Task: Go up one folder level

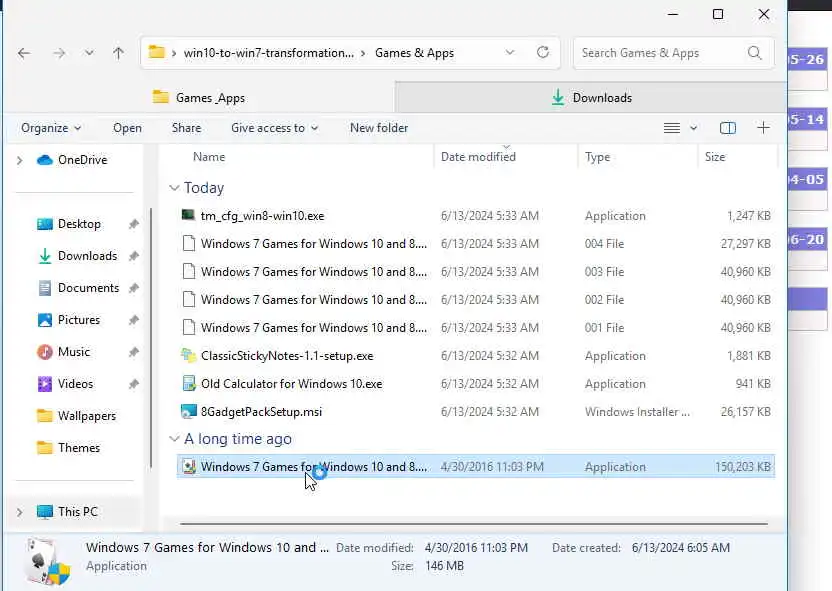Action: (118, 53)
